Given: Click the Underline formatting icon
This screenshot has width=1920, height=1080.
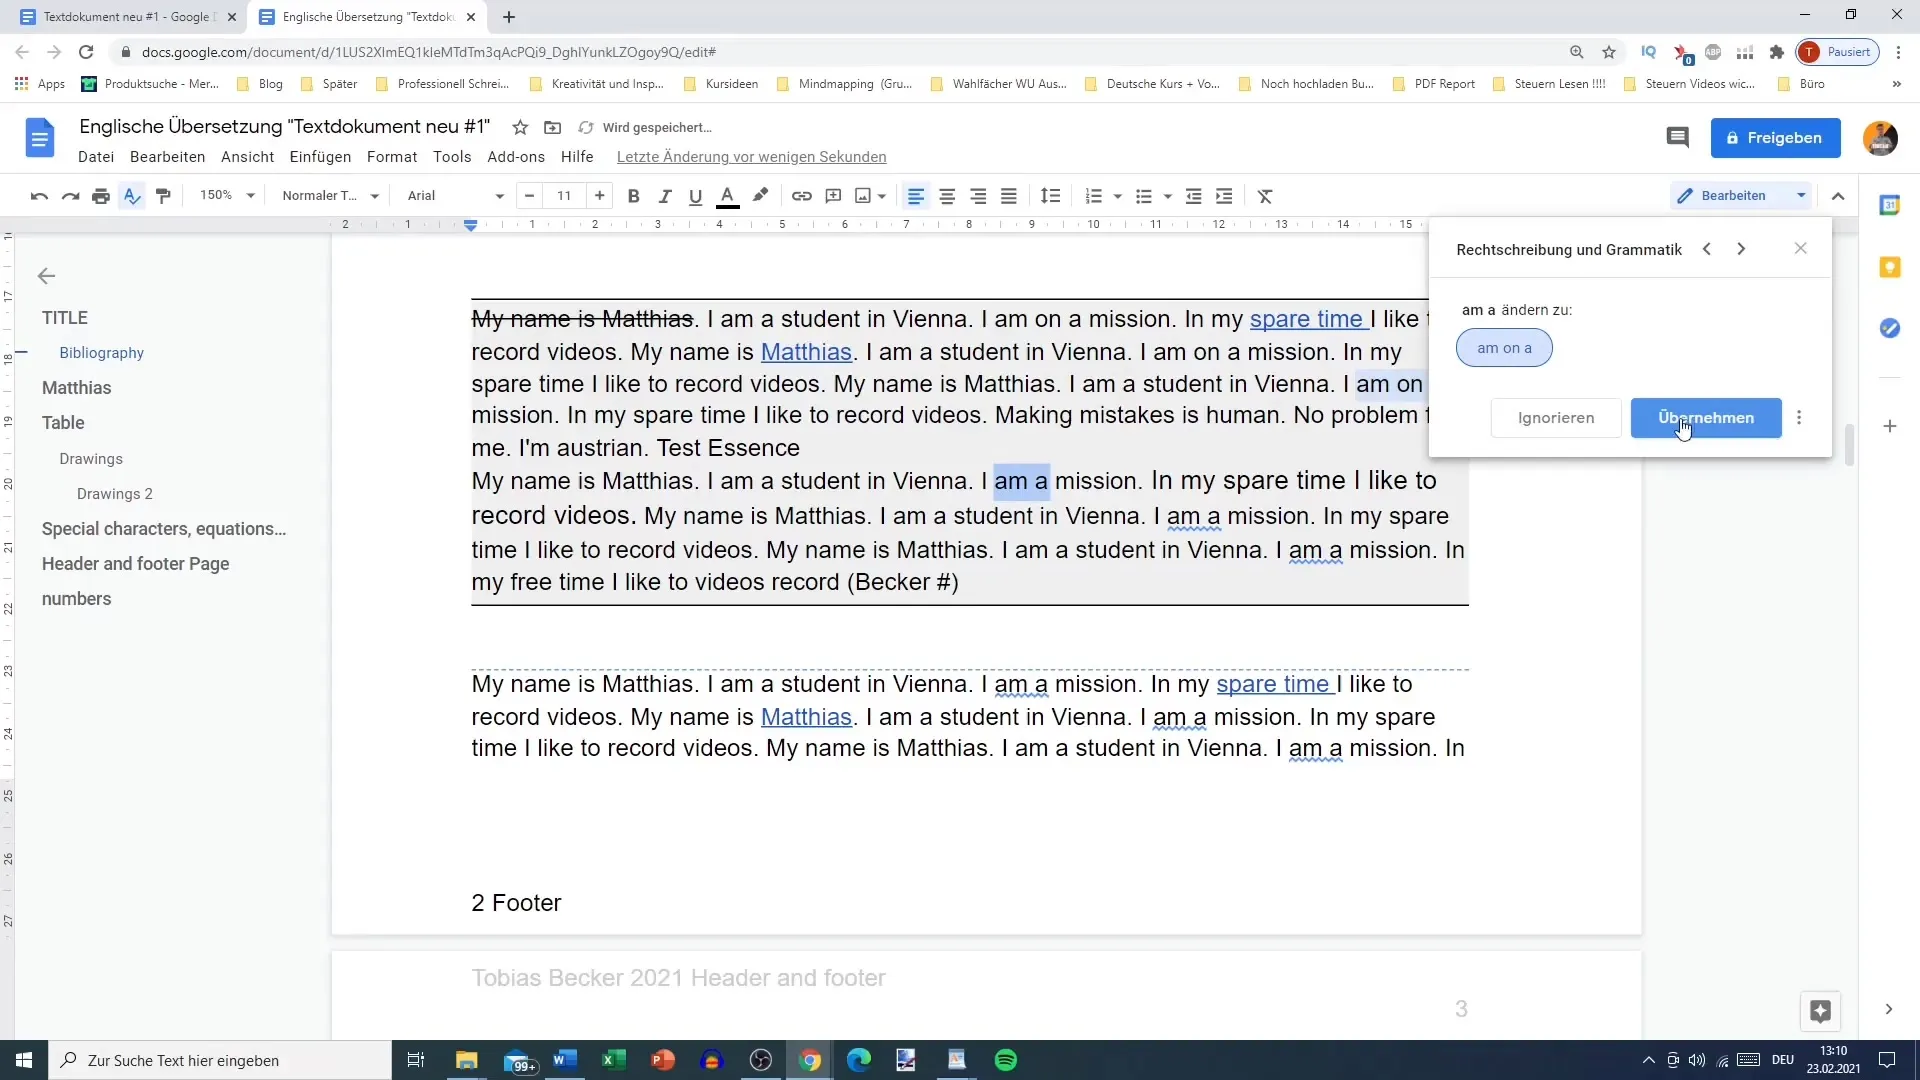Looking at the screenshot, I should click(x=695, y=195).
